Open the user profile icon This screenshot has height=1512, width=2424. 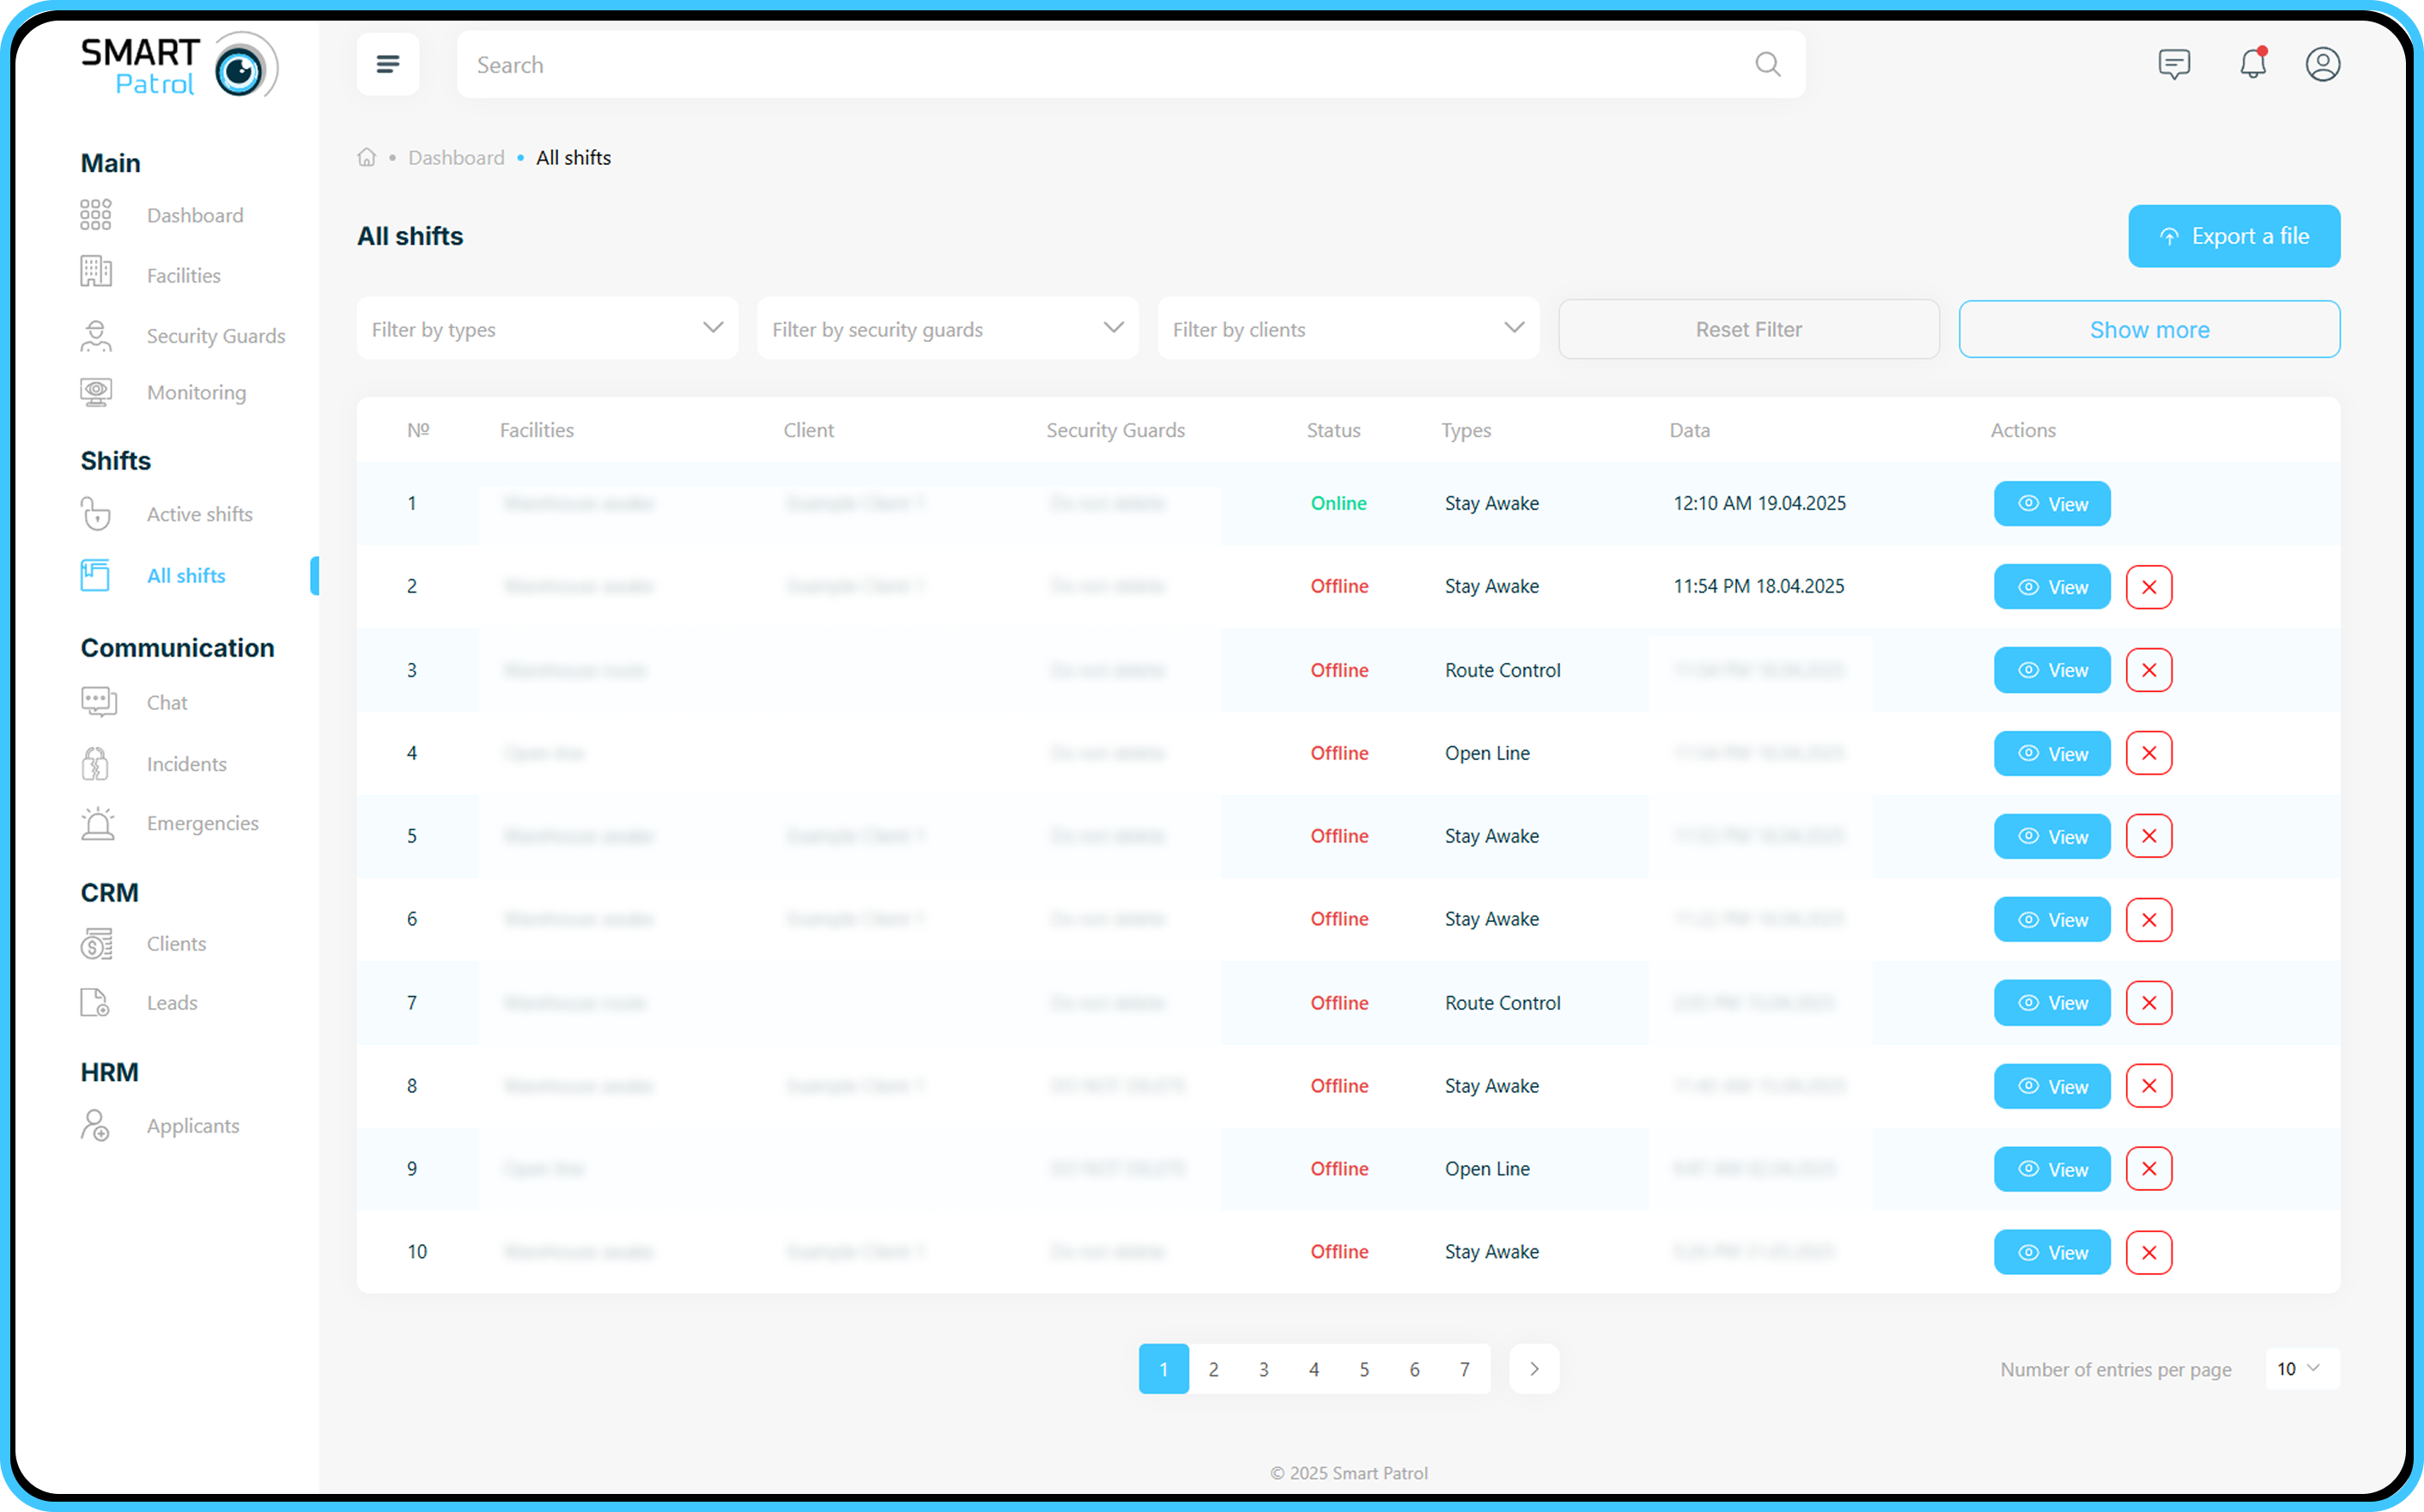point(2322,64)
